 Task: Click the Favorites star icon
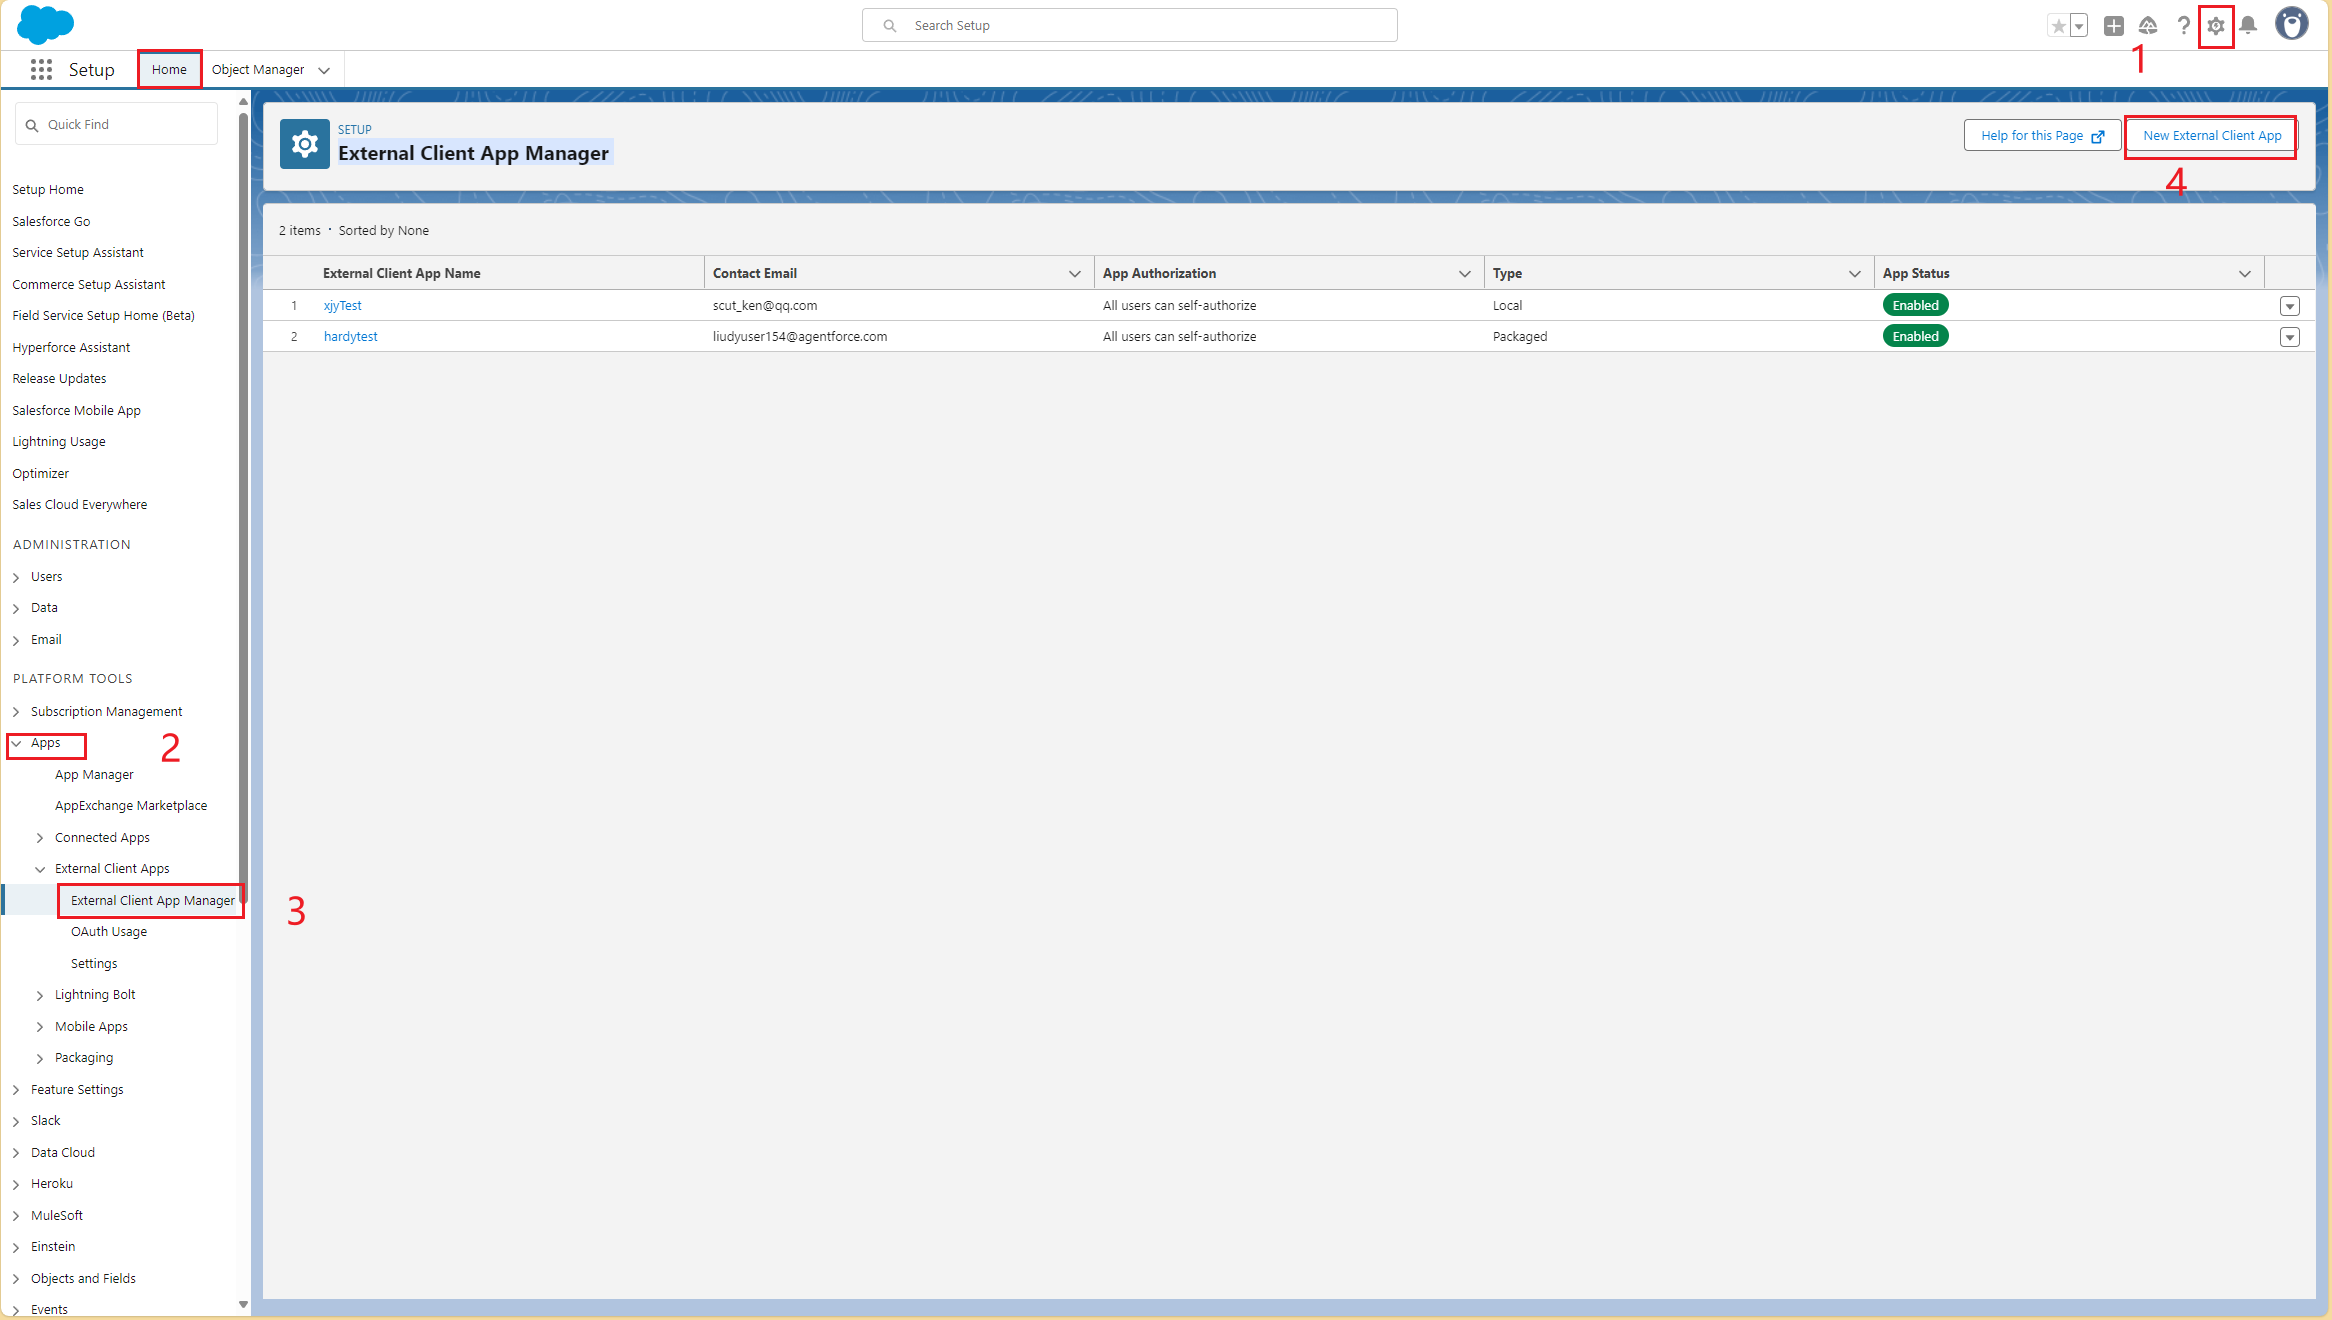[x=2058, y=26]
